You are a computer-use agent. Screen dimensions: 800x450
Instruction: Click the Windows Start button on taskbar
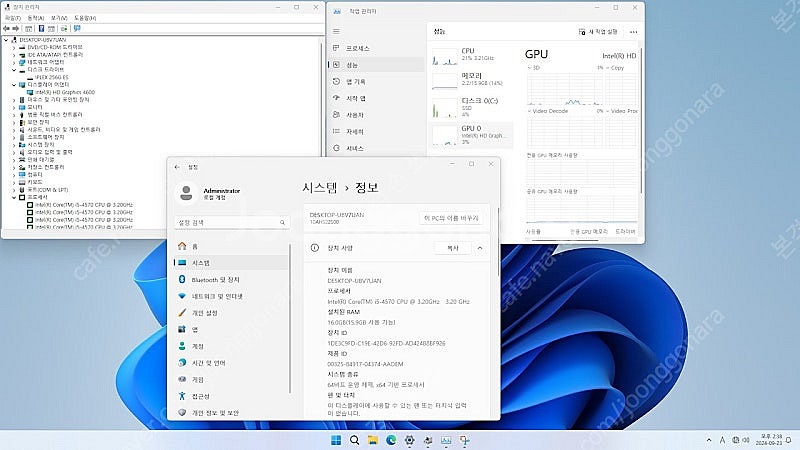(x=336, y=440)
